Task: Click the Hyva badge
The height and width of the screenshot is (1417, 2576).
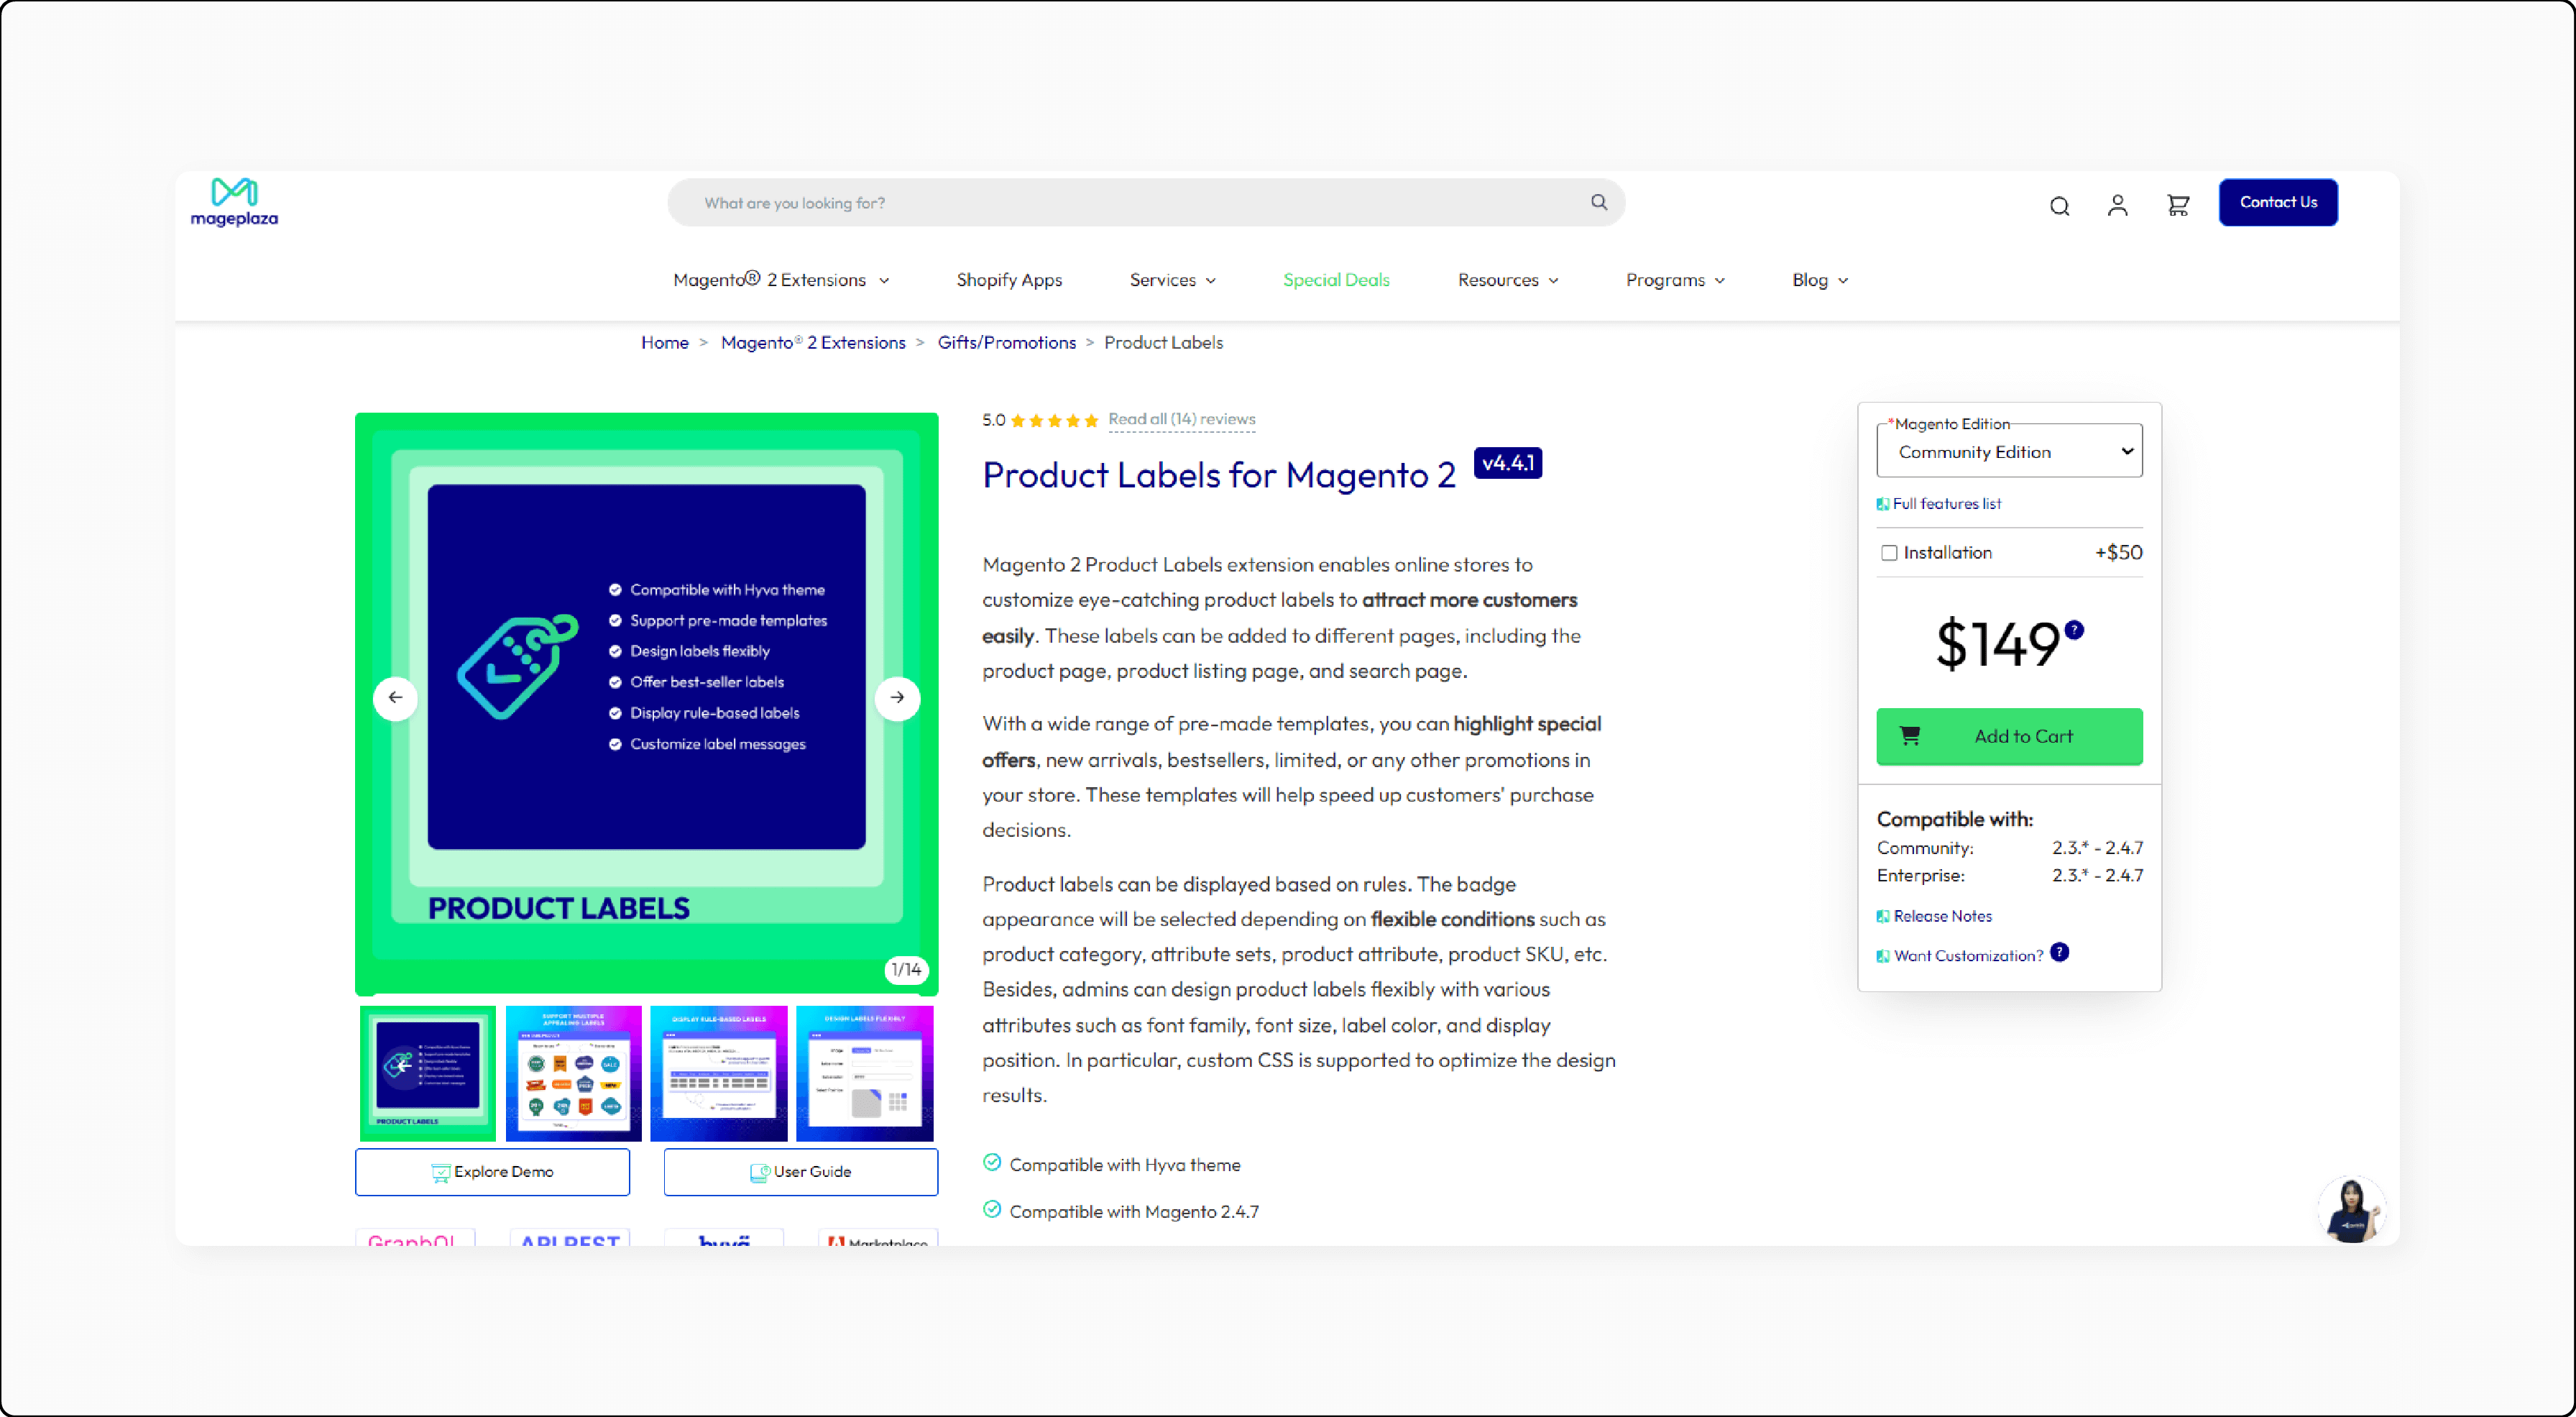Action: point(724,1237)
